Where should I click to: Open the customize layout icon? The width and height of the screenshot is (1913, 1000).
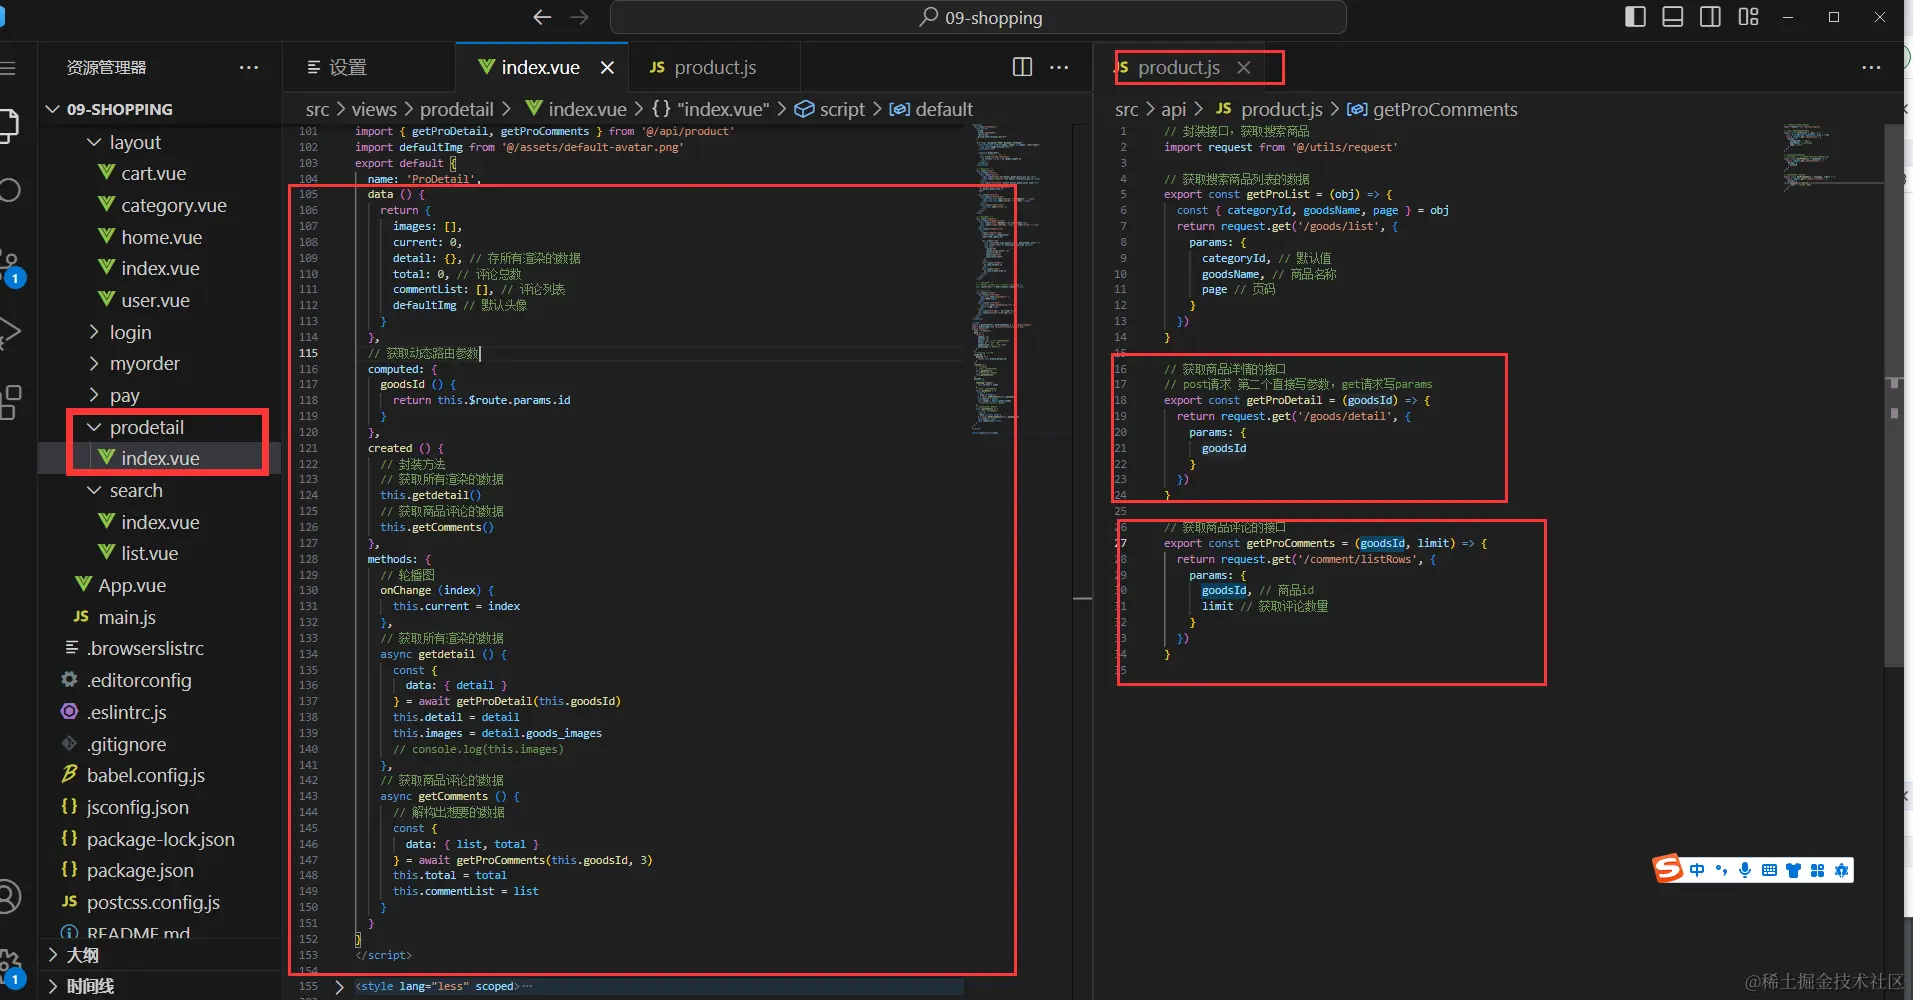point(1748,17)
